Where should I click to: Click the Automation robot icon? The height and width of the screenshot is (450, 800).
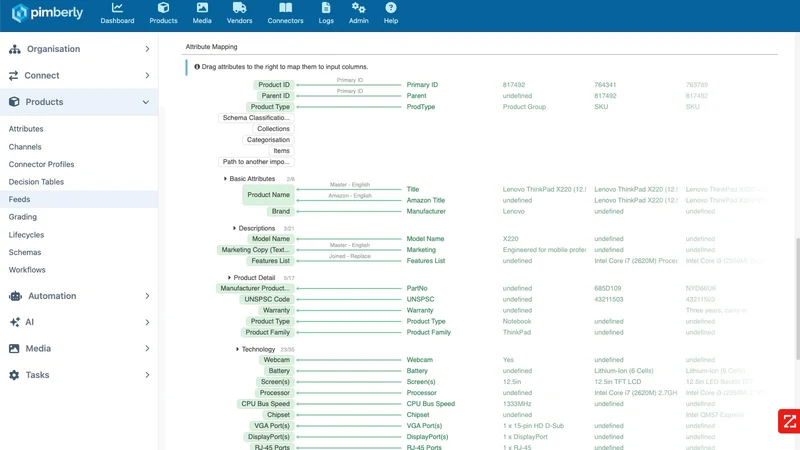15,296
